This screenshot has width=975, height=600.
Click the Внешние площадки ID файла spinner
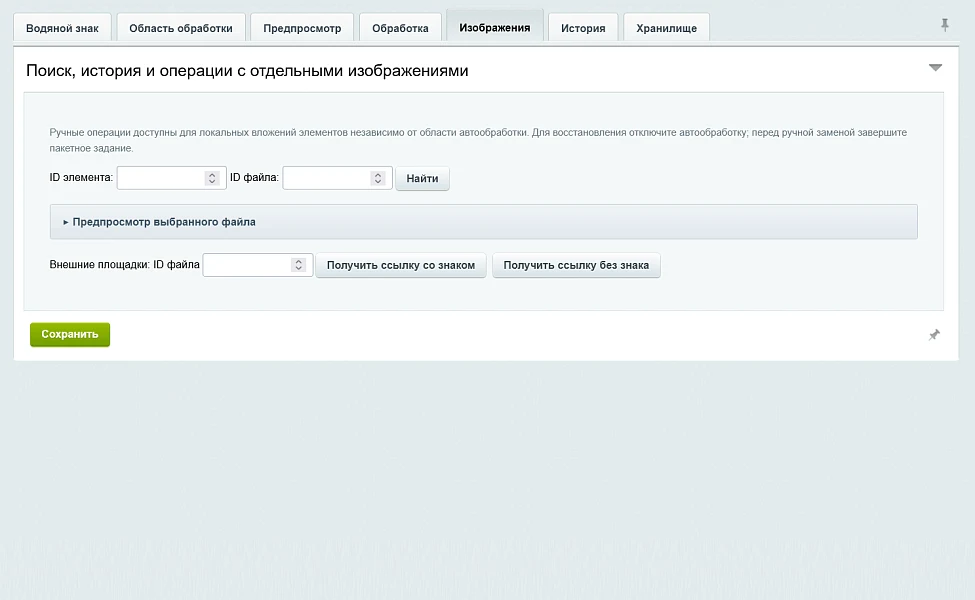(298, 265)
